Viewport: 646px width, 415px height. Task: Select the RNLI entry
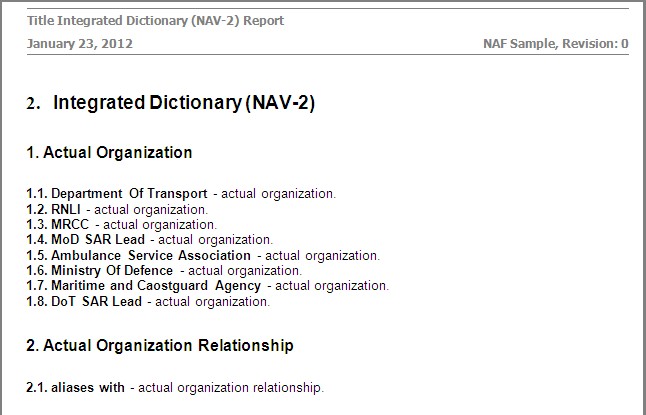[67, 210]
